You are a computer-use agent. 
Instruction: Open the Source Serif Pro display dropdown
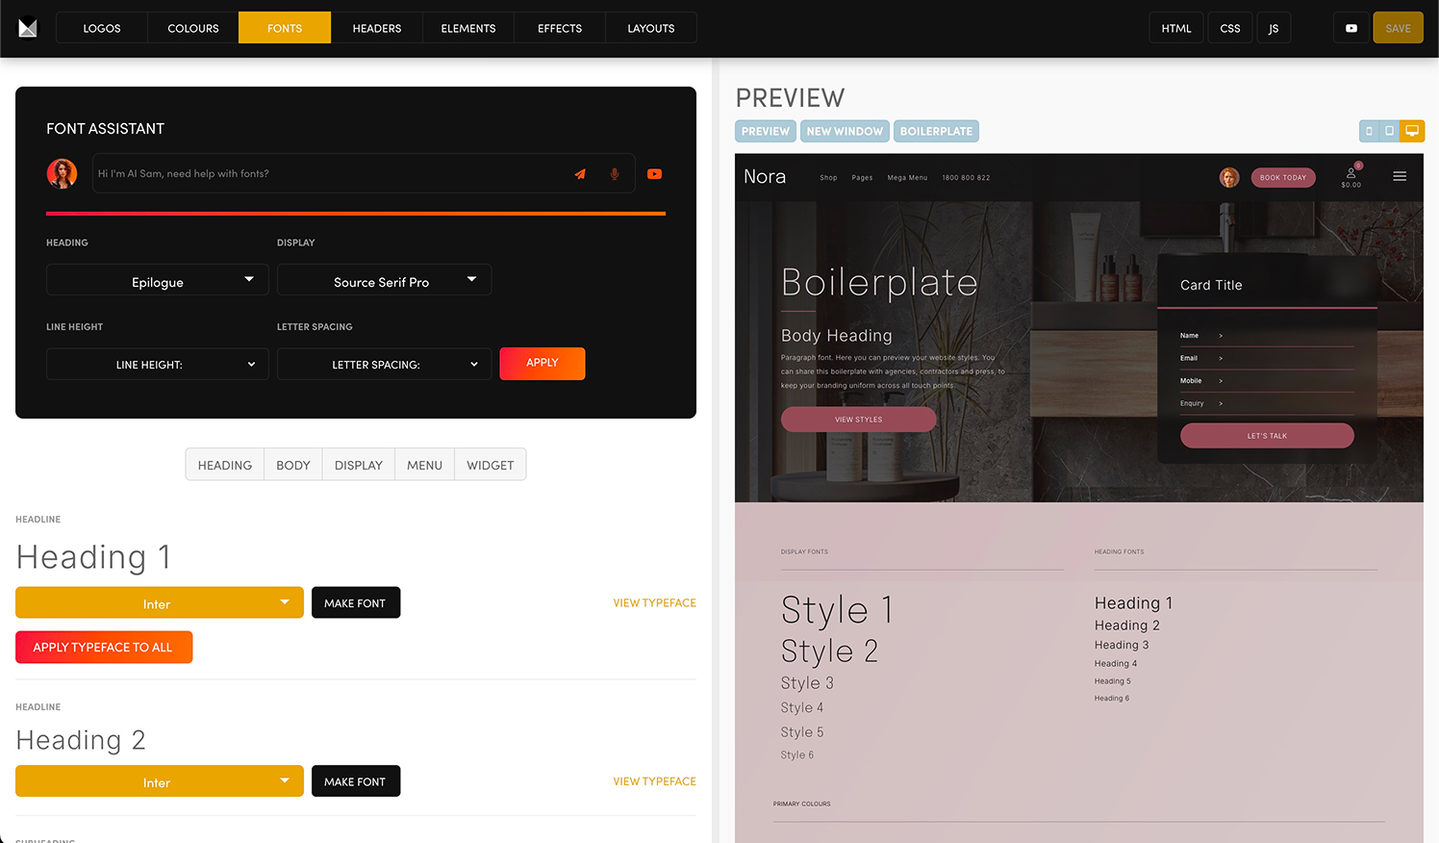click(x=384, y=281)
